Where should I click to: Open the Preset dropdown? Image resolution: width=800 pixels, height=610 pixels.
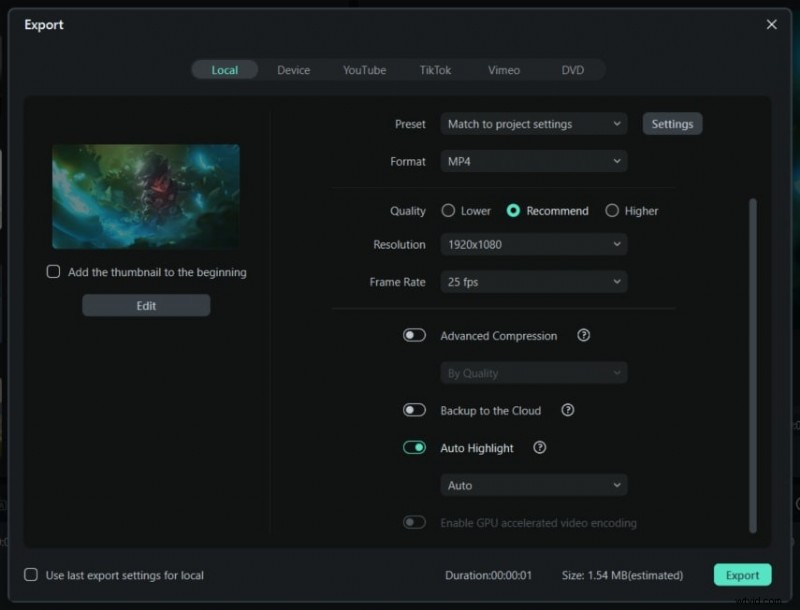533,123
